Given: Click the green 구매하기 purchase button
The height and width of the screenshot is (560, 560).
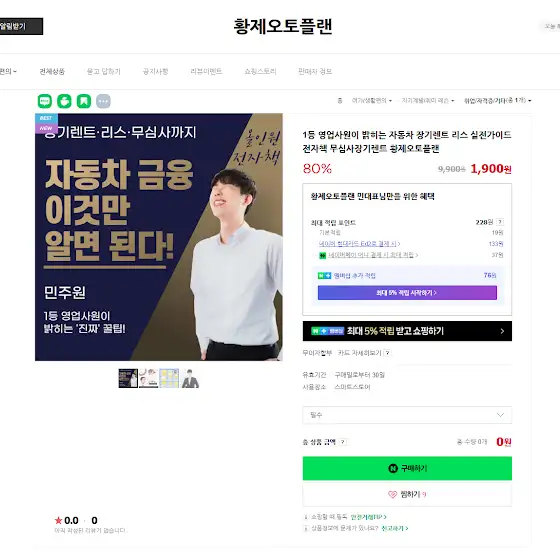Looking at the screenshot, I should tap(407, 468).
